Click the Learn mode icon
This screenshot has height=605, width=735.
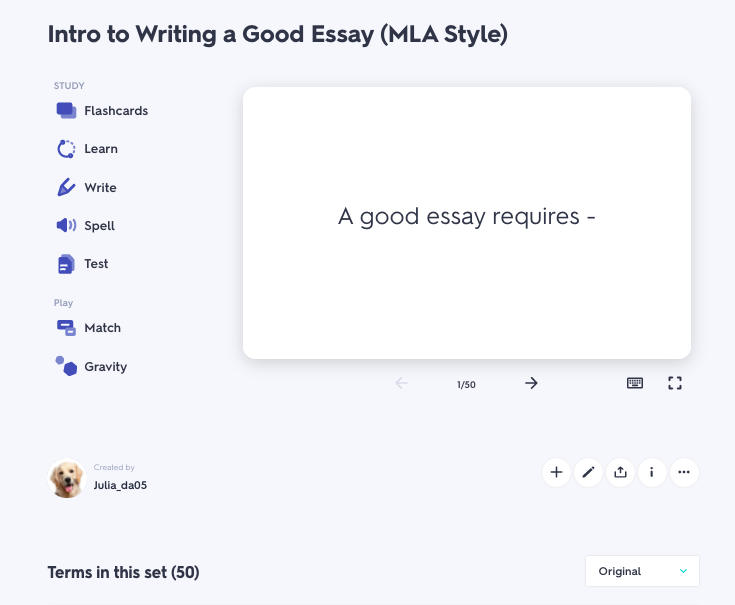click(x=66, y=149)
